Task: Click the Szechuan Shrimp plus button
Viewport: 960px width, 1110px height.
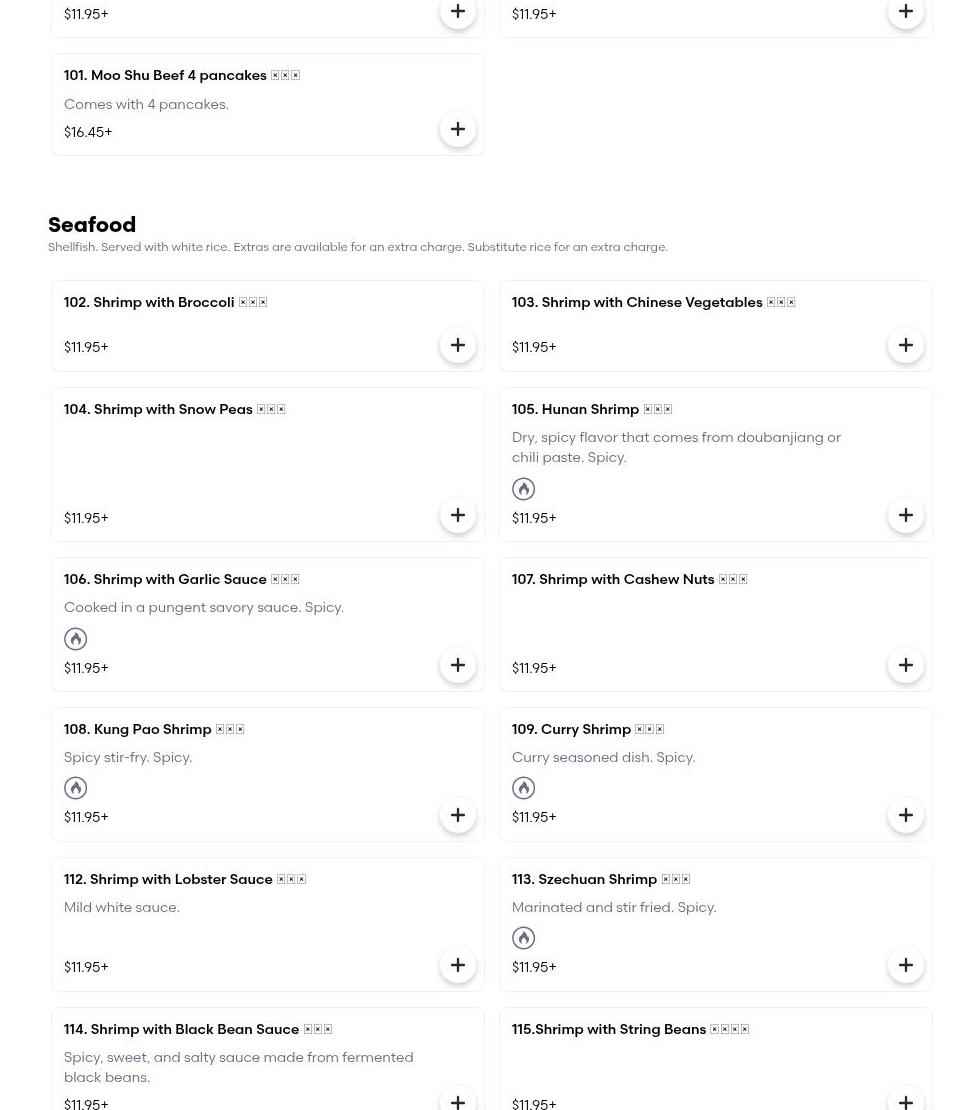Action: (906, 965)
